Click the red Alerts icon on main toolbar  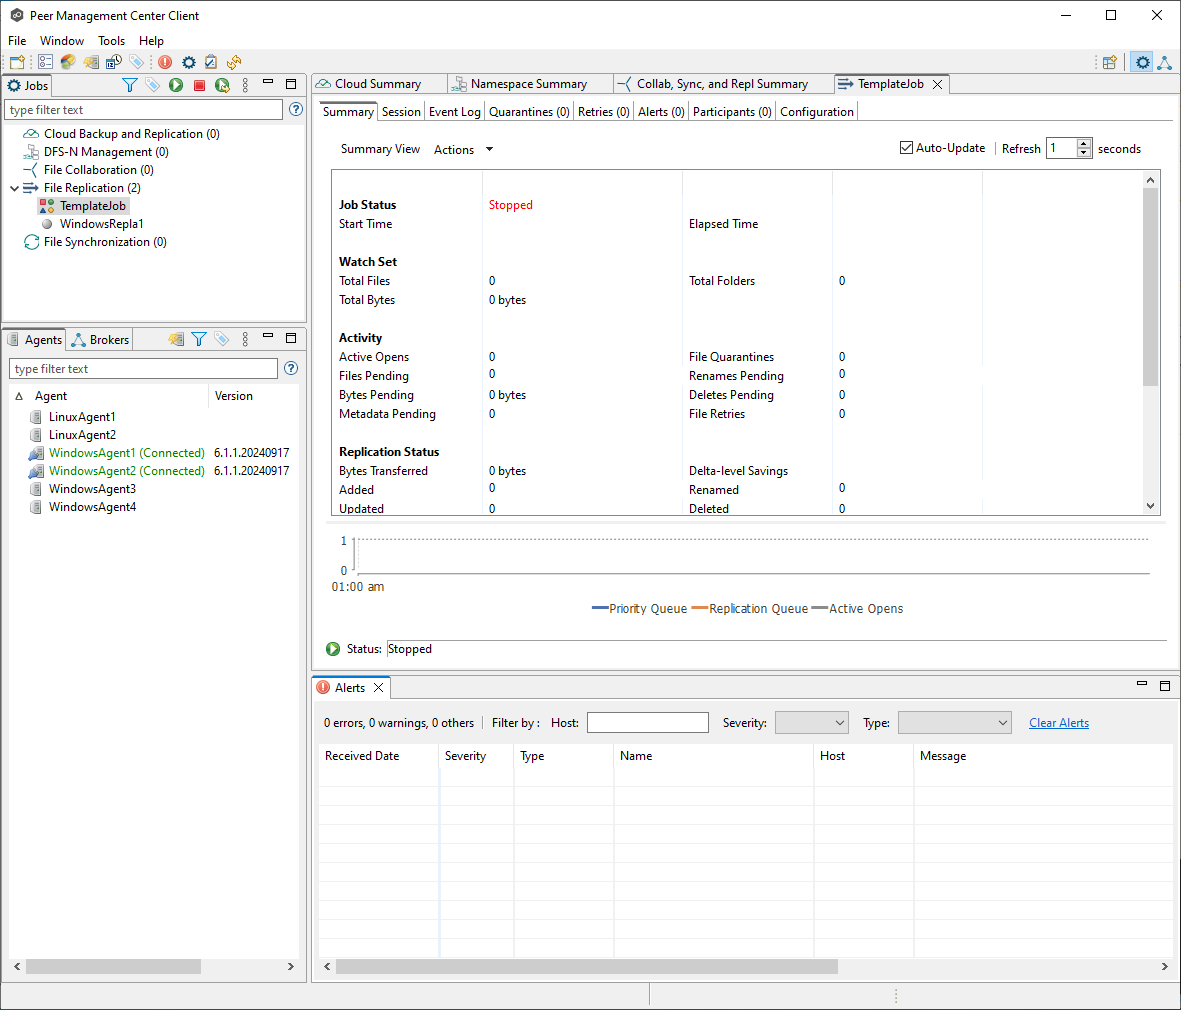coord(165,62)
